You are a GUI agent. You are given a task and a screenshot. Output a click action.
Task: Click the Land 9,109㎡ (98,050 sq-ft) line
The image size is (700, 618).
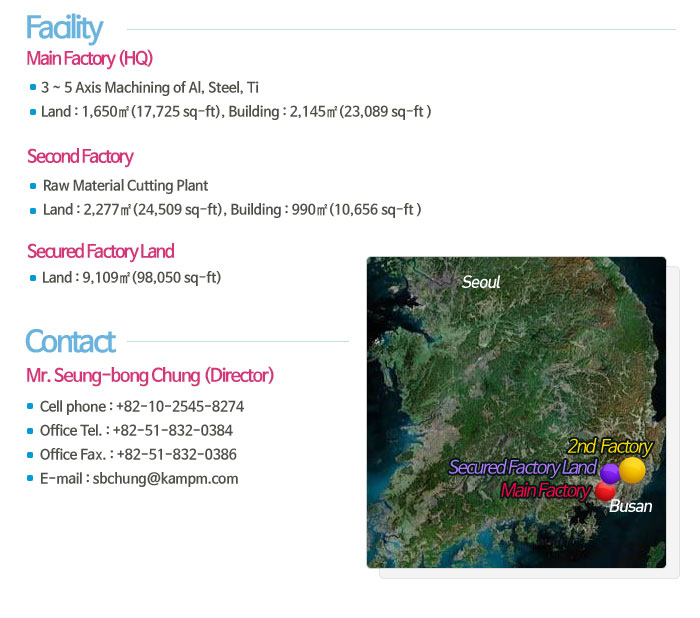tap(131, 278)
